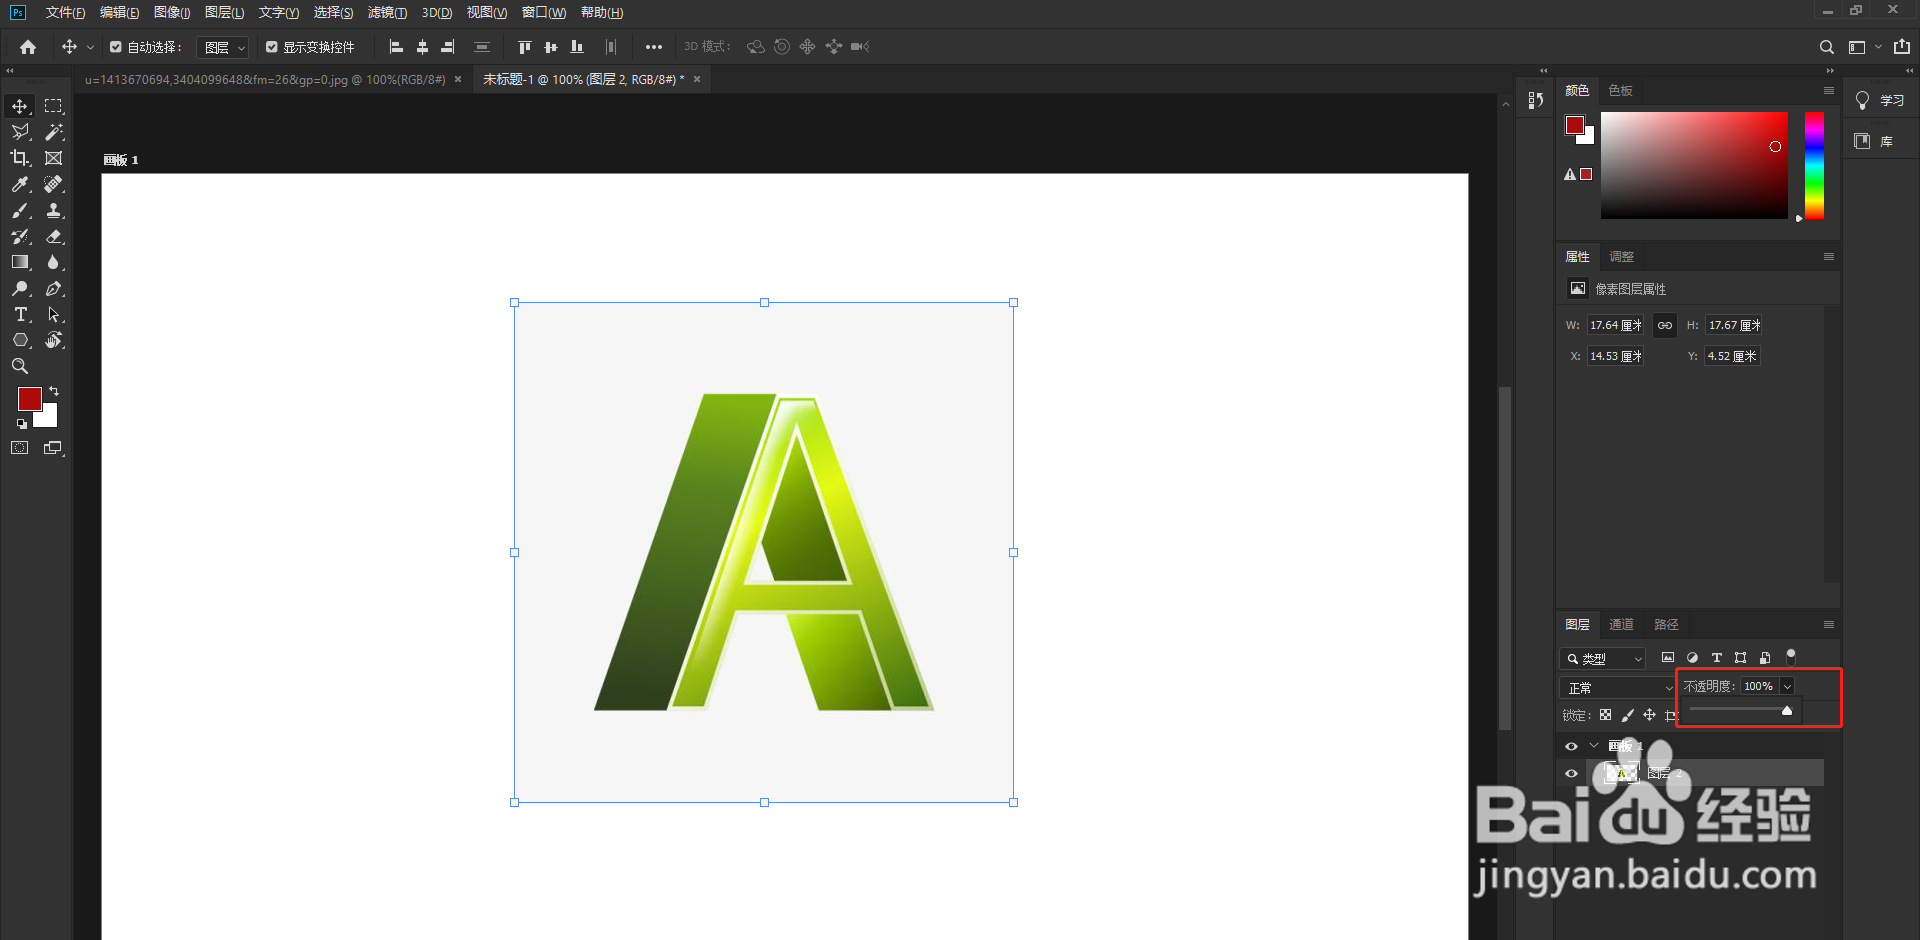Select the Eyedropper tool

click(20, 184)
